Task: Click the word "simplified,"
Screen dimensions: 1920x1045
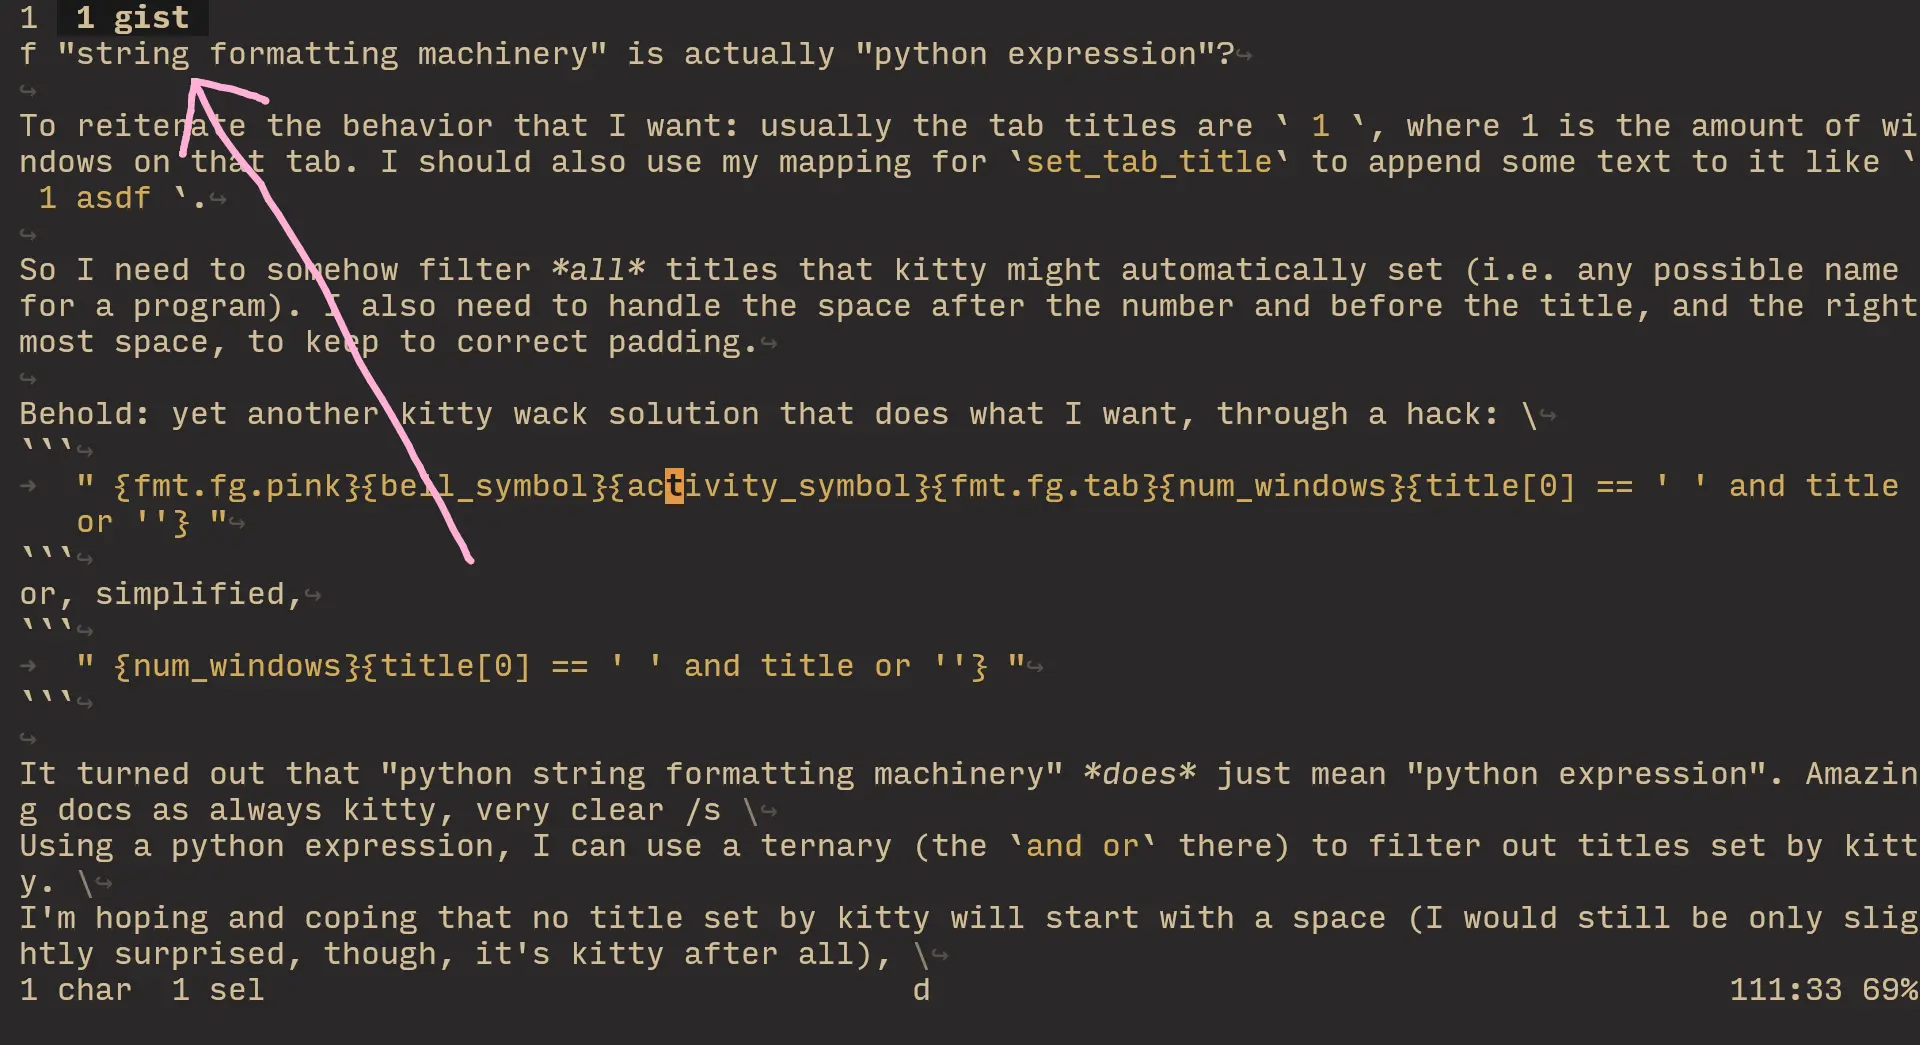Action: coord(198,594)
